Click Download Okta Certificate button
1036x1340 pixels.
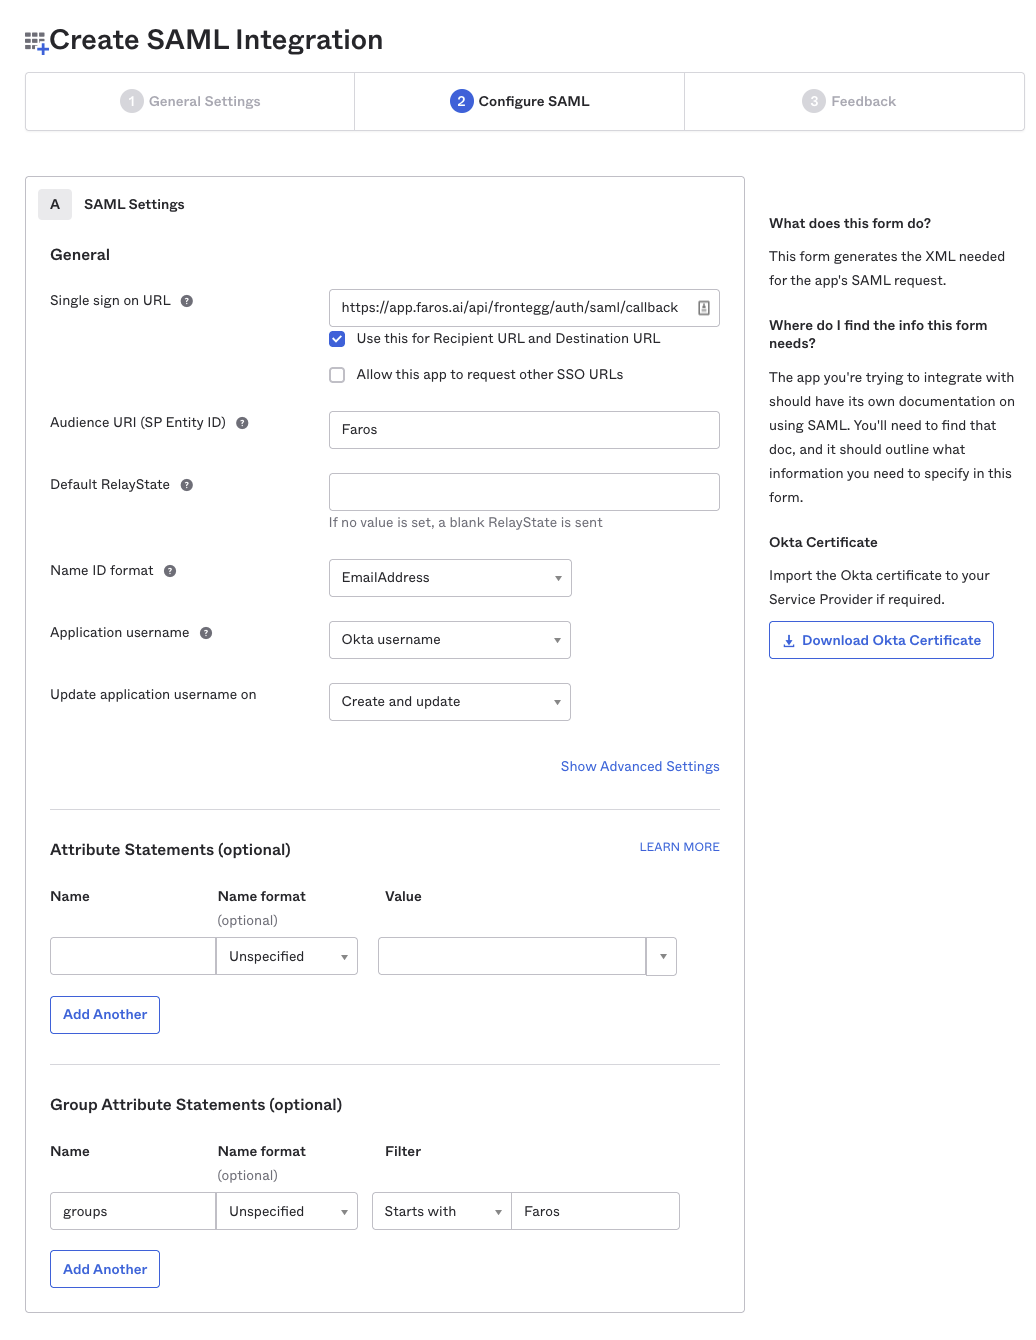point(881,640)
